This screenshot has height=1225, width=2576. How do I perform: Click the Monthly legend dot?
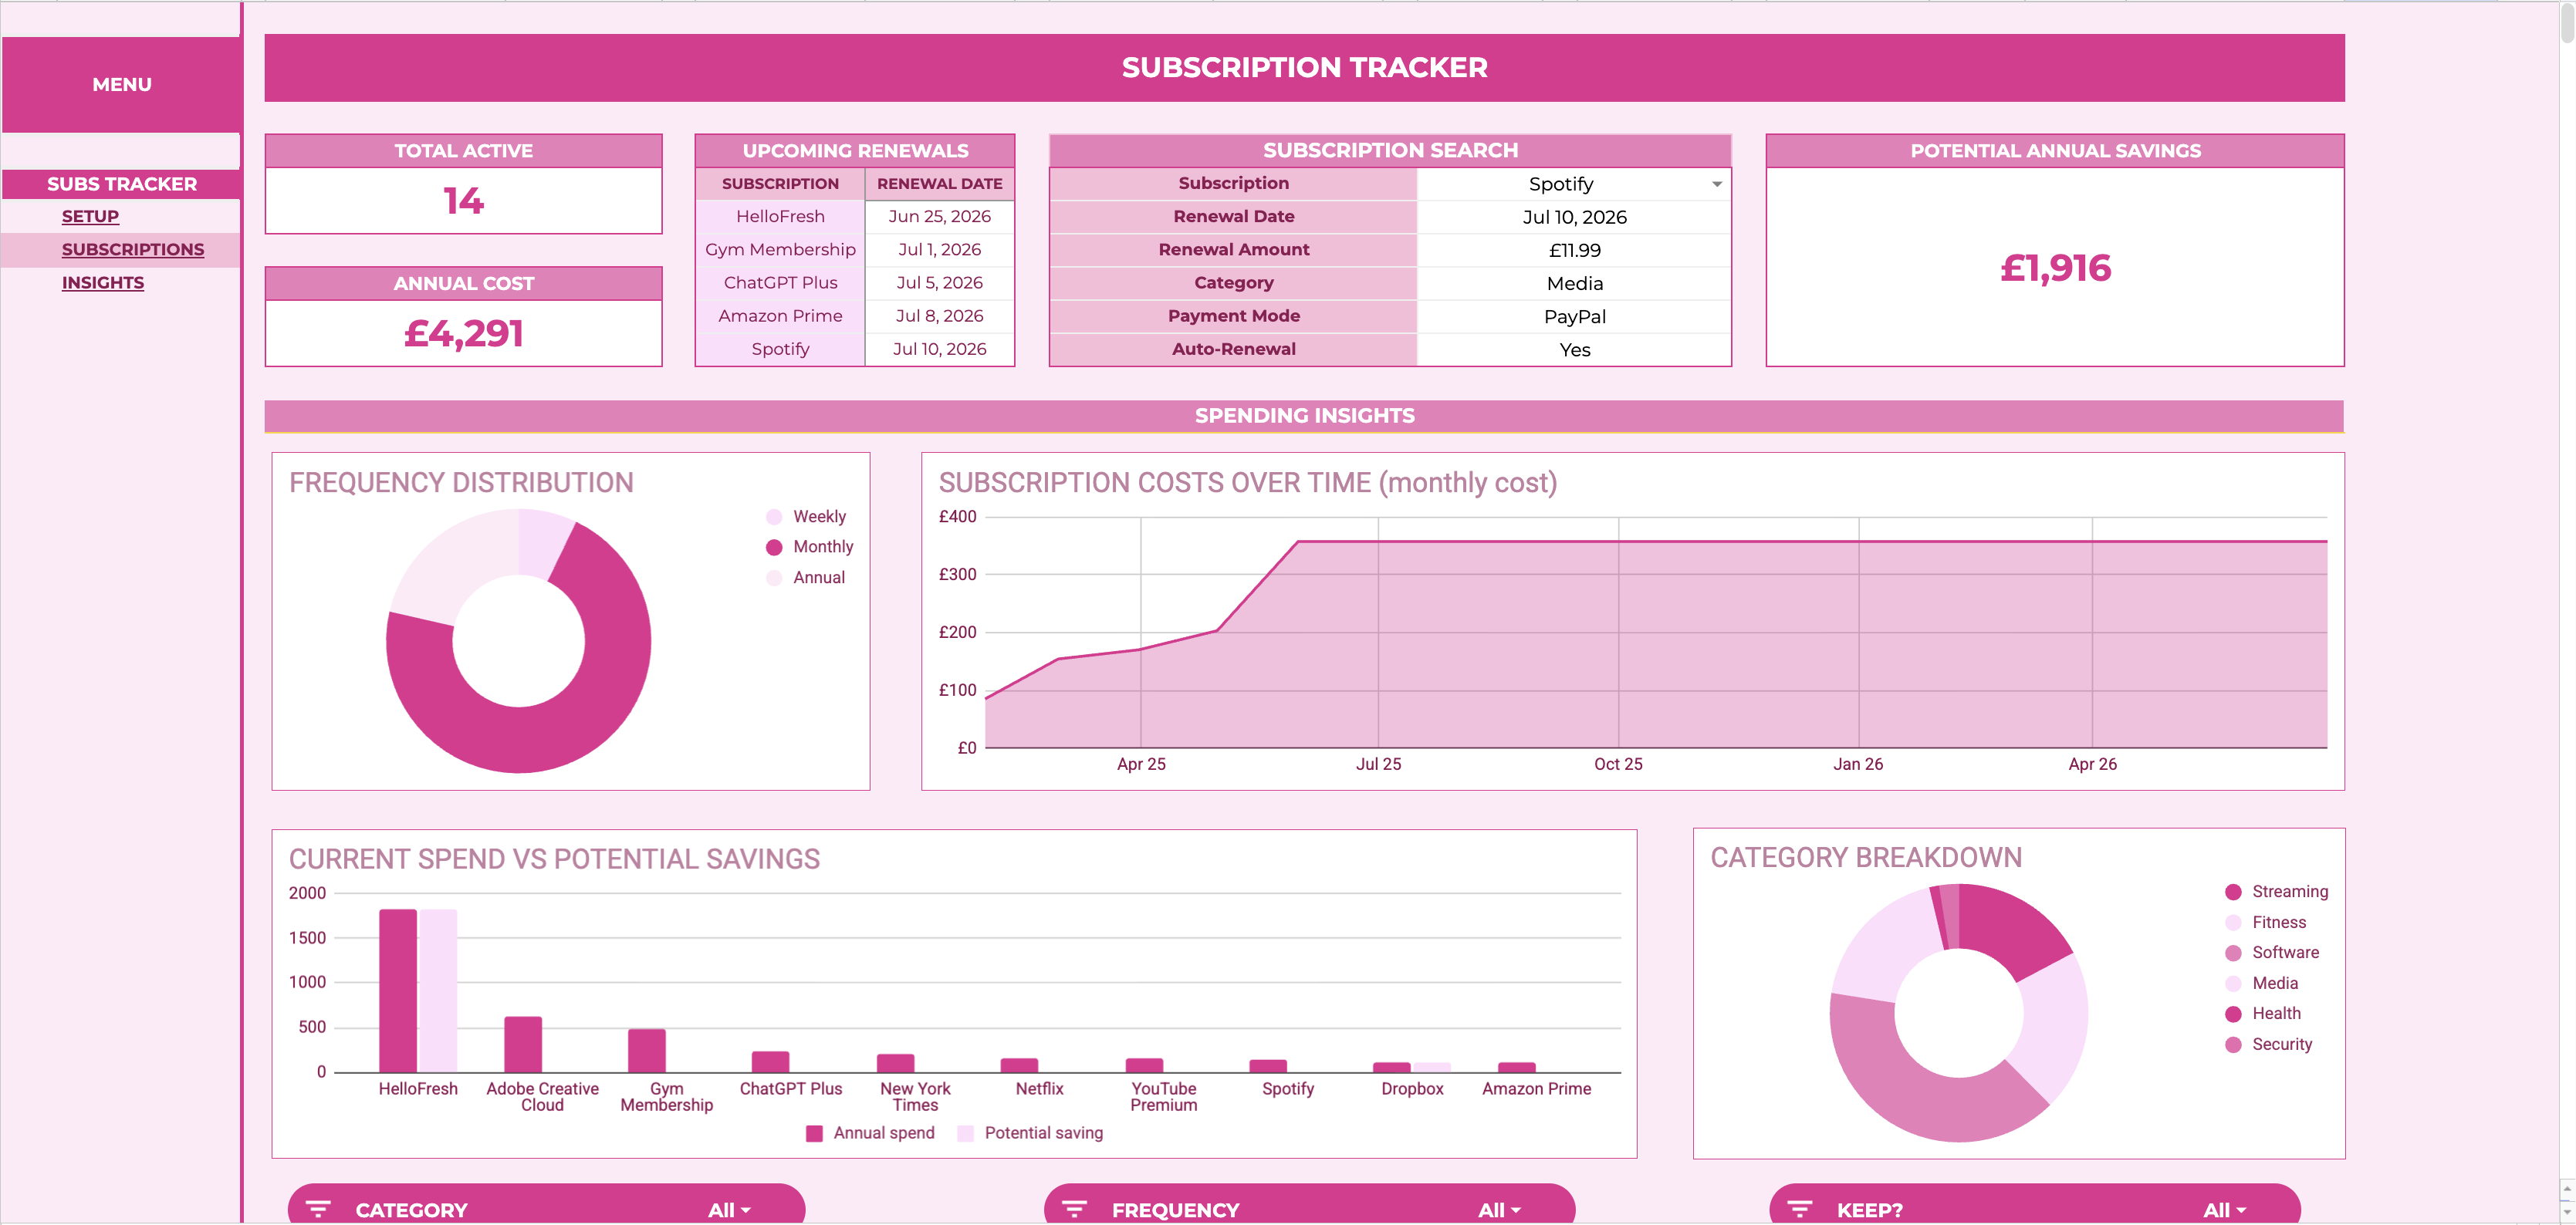pos(774,547)
